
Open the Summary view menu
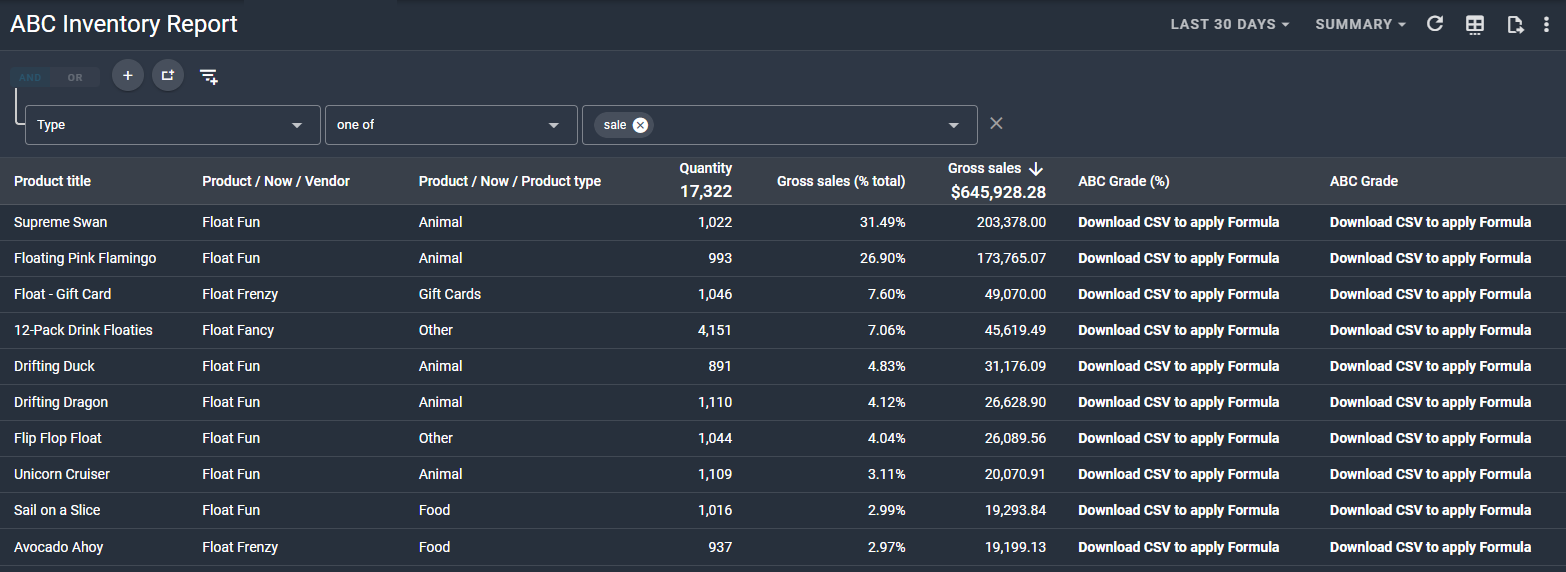pyautogui.click(x=1360, y=24)
